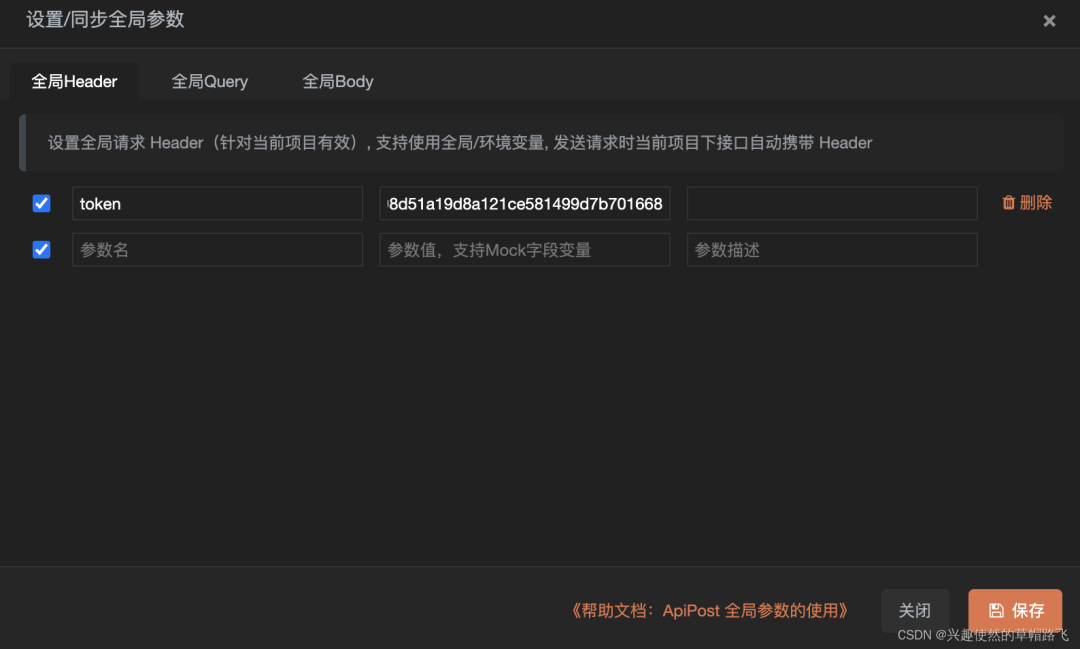This screenshot has height=649, width=1080.
Task: Select the 全局Header tab
Action: click(x=73, y=81)
